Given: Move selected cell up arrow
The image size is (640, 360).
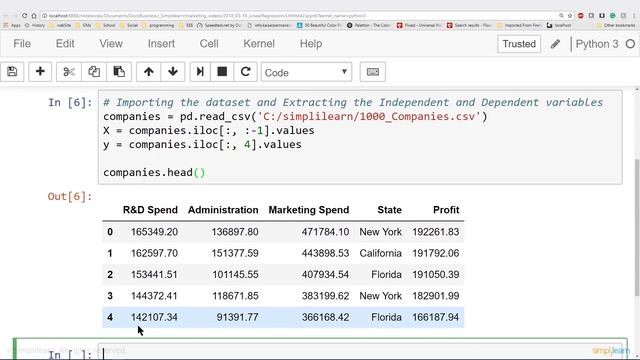Looking at the screenshot, I should click(x=149, y=72).
